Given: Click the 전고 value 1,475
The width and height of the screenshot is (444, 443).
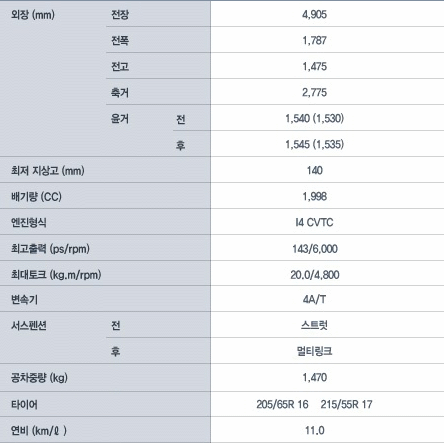Looking at the screenshot, I should (x=314, y=66).
